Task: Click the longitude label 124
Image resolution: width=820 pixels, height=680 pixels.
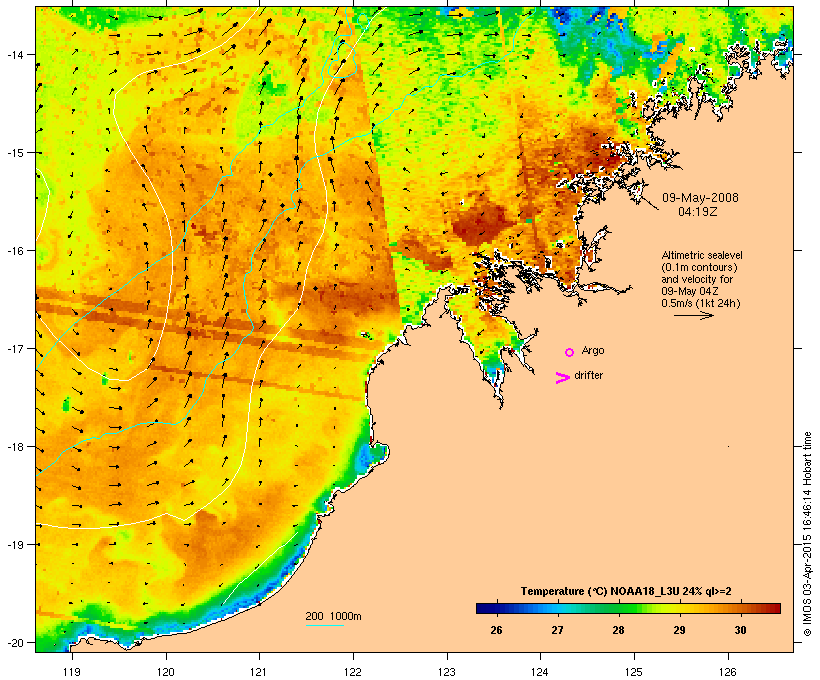Action: click(x=540, y=672)
